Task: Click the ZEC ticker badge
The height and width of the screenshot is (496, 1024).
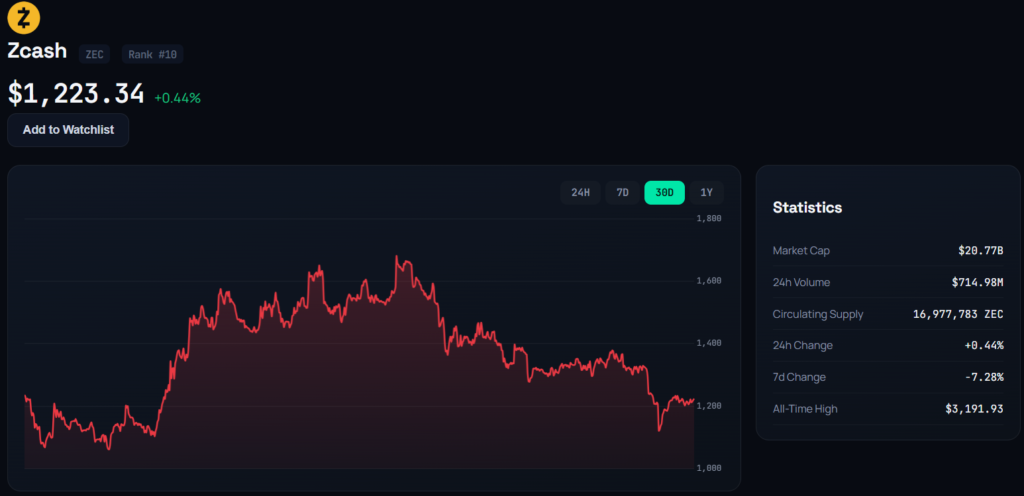Action: pos(95,54)
